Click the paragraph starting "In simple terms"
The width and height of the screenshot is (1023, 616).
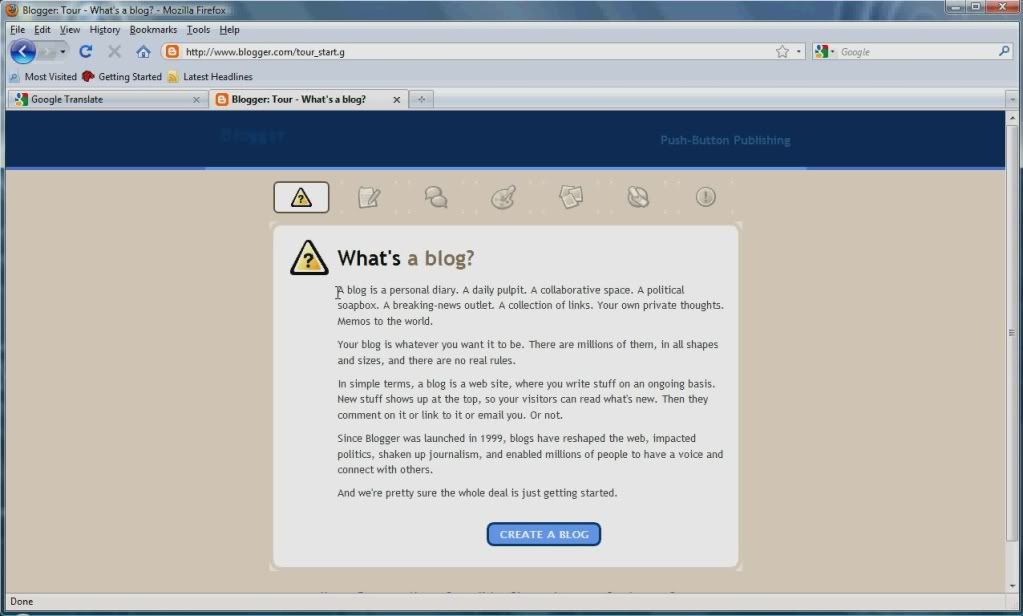pos(526,399)
